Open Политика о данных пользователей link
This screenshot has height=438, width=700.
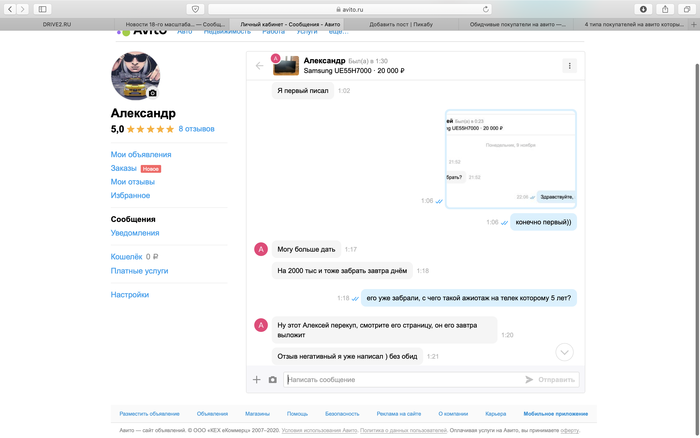[404, 430]
